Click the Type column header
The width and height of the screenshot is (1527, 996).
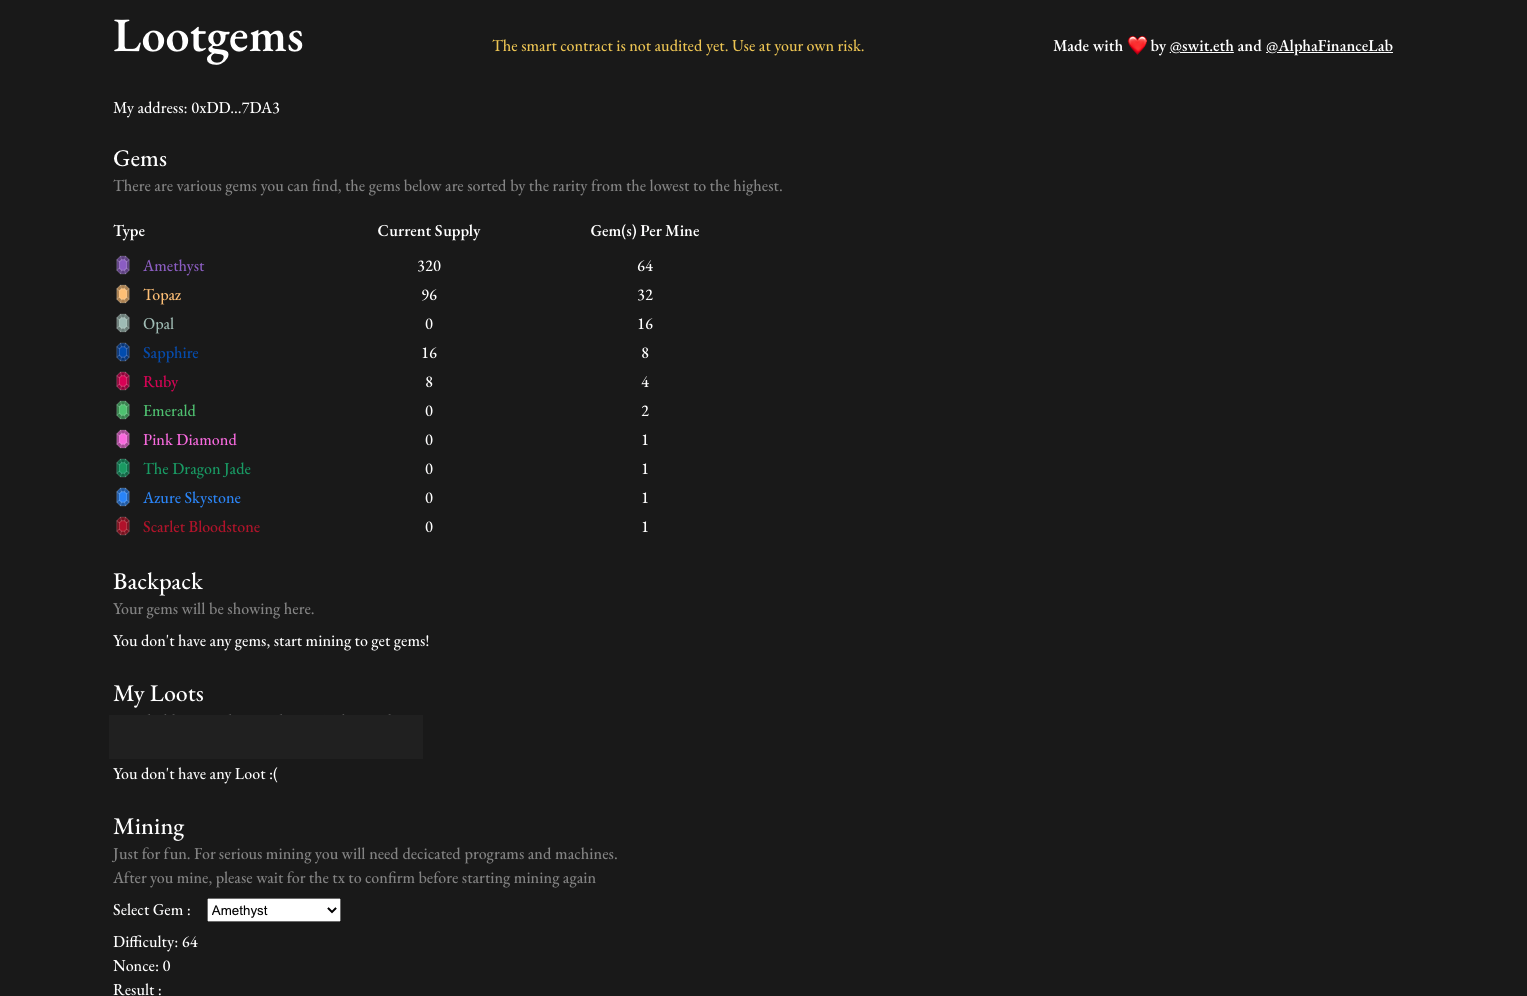click(x=129, y=231)
